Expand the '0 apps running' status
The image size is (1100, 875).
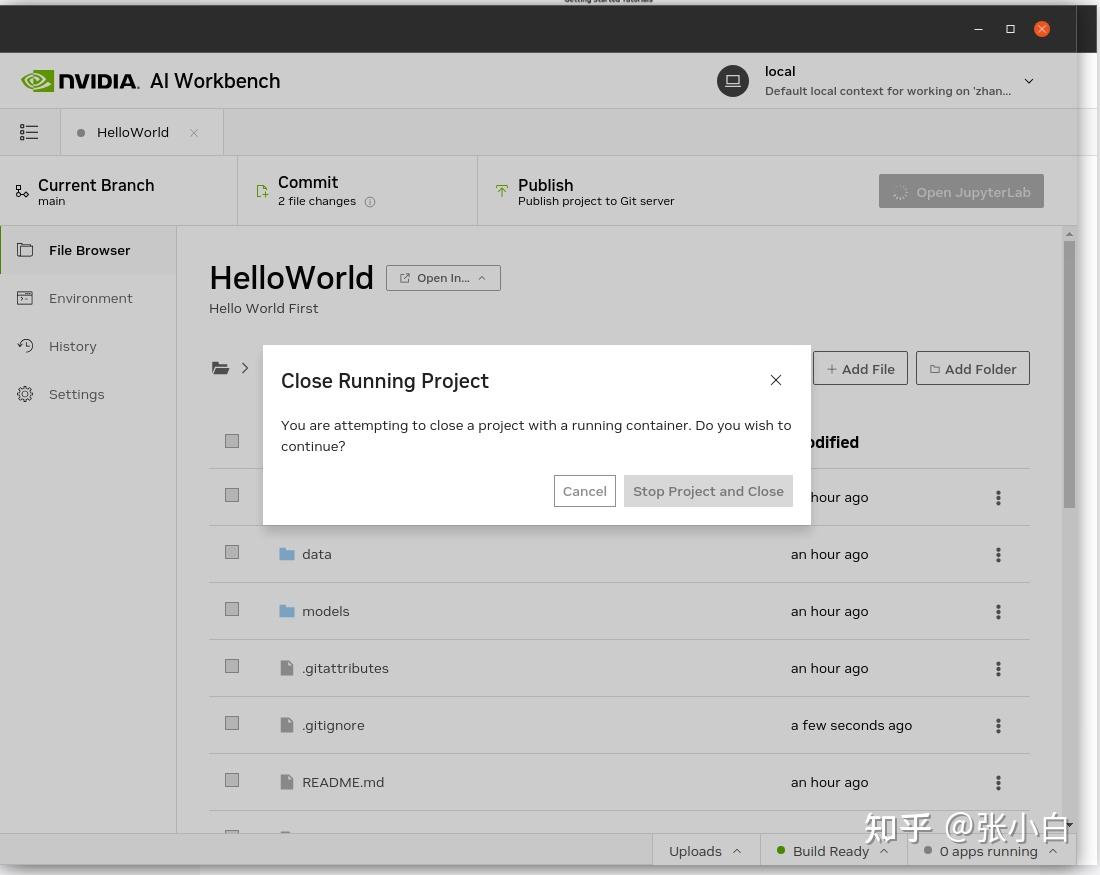(1051, 851)
